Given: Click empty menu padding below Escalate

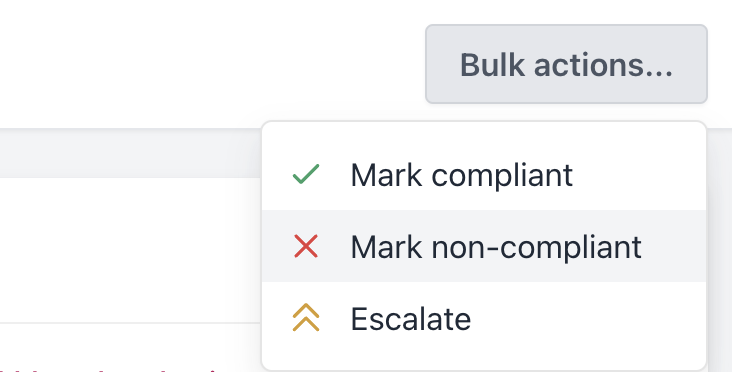Looking at the screenshot, I should click(x=484, y=362).
